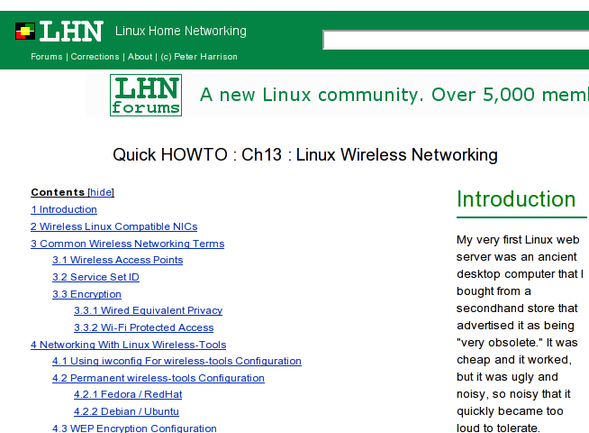
Task: Open '2 Wireless Linux Compatible NICs' entry
Action: (x=114, y=226)
